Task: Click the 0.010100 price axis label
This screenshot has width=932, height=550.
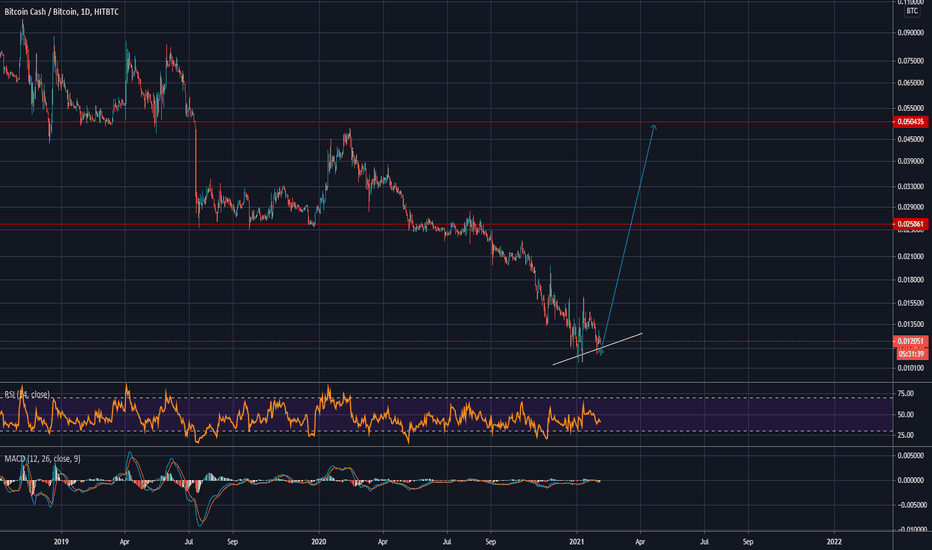Action: click(x=911, y=368)
